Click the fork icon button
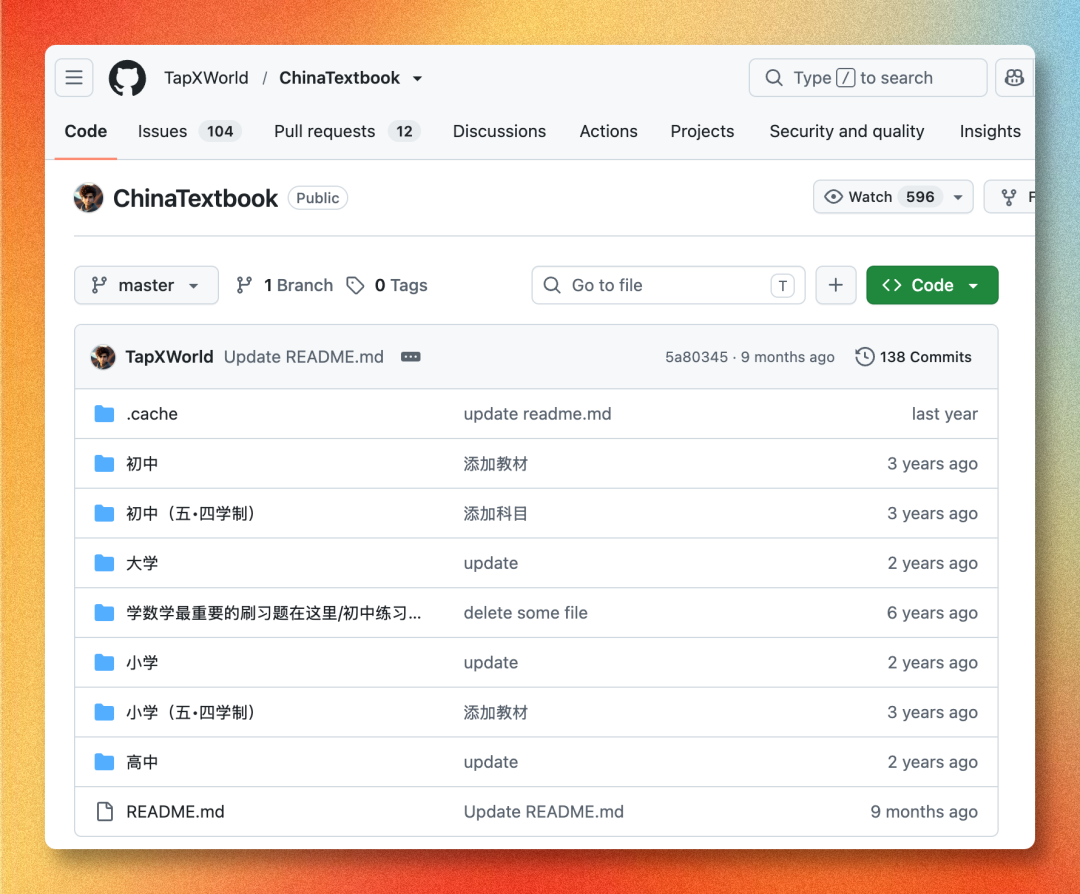The width and height of the screenshot is (1080, 894). (1010, 197)
